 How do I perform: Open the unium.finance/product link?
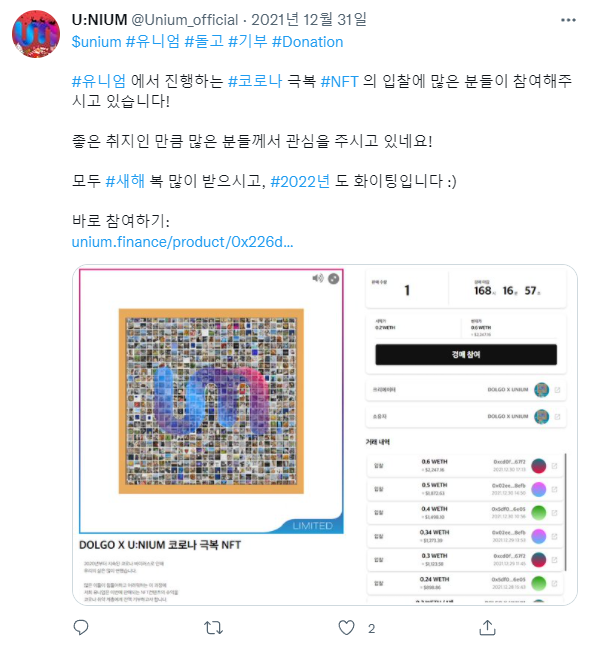[182, 242]
